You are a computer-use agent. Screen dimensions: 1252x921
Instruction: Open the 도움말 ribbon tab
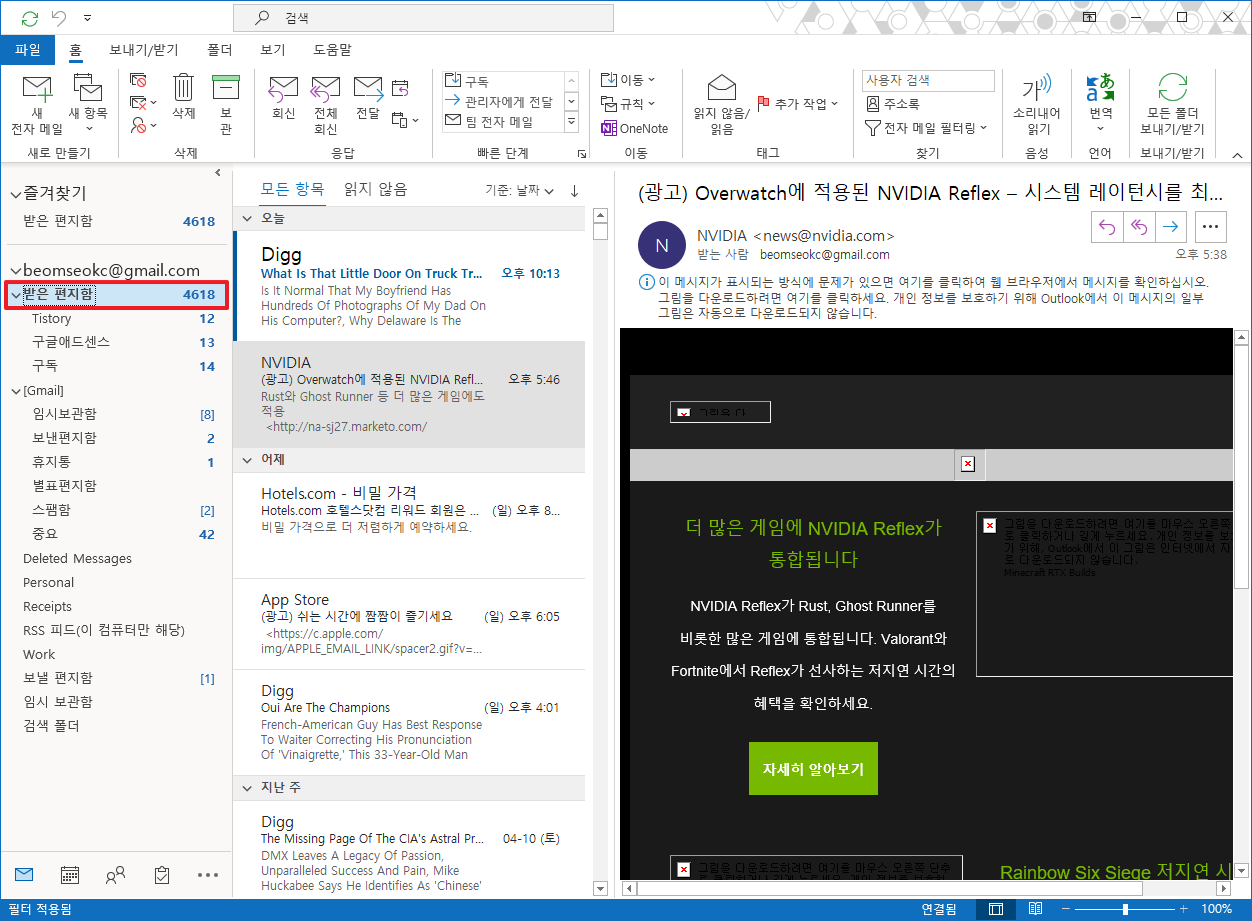click(x=332, y=49)
